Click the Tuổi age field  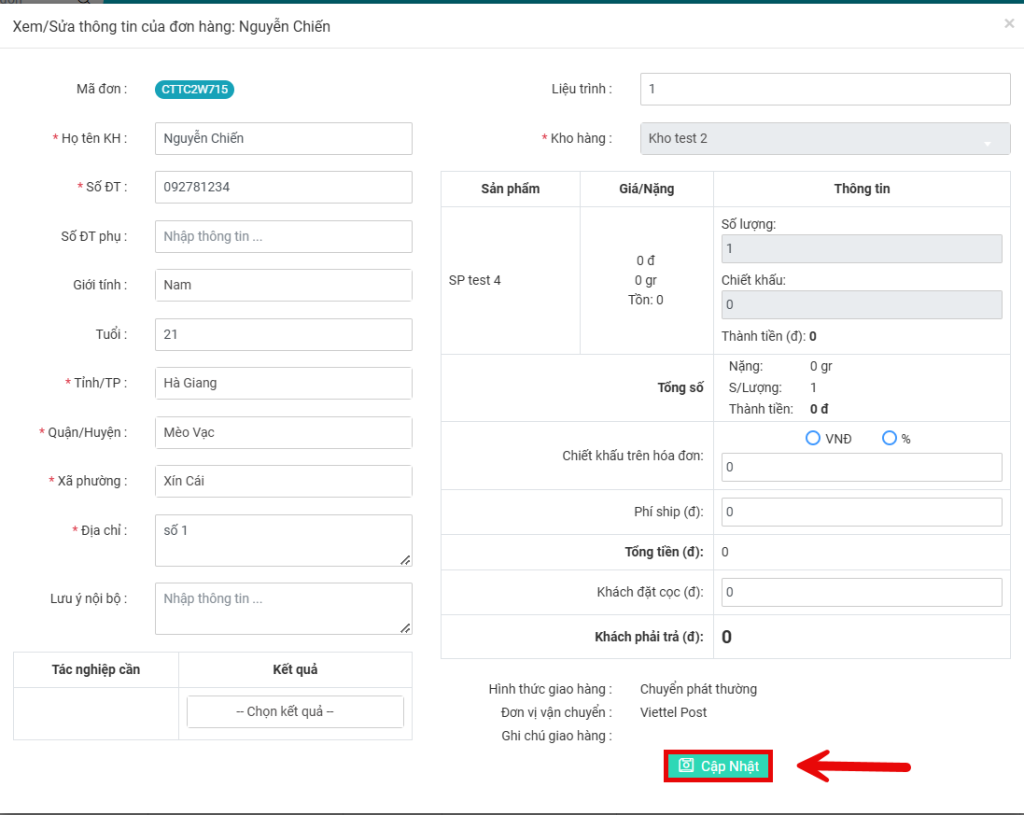coord(284,334)
